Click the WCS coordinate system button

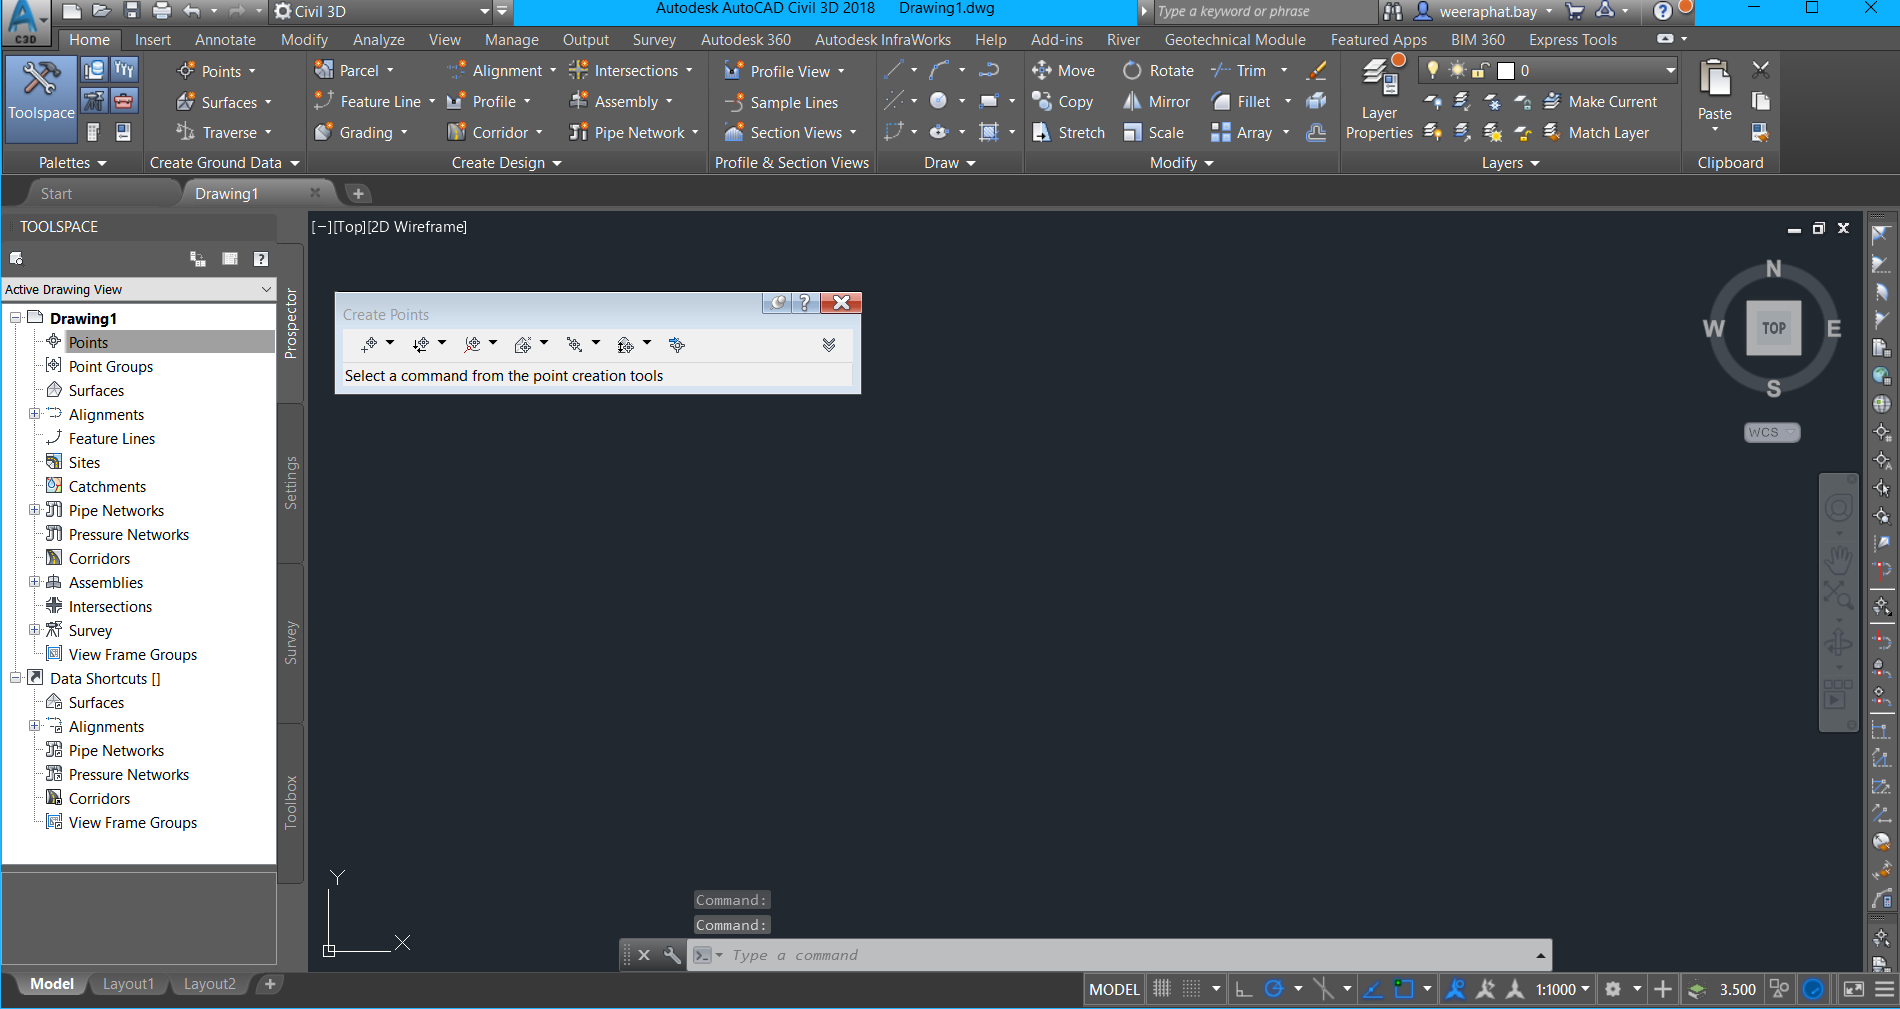(1771, 432)
